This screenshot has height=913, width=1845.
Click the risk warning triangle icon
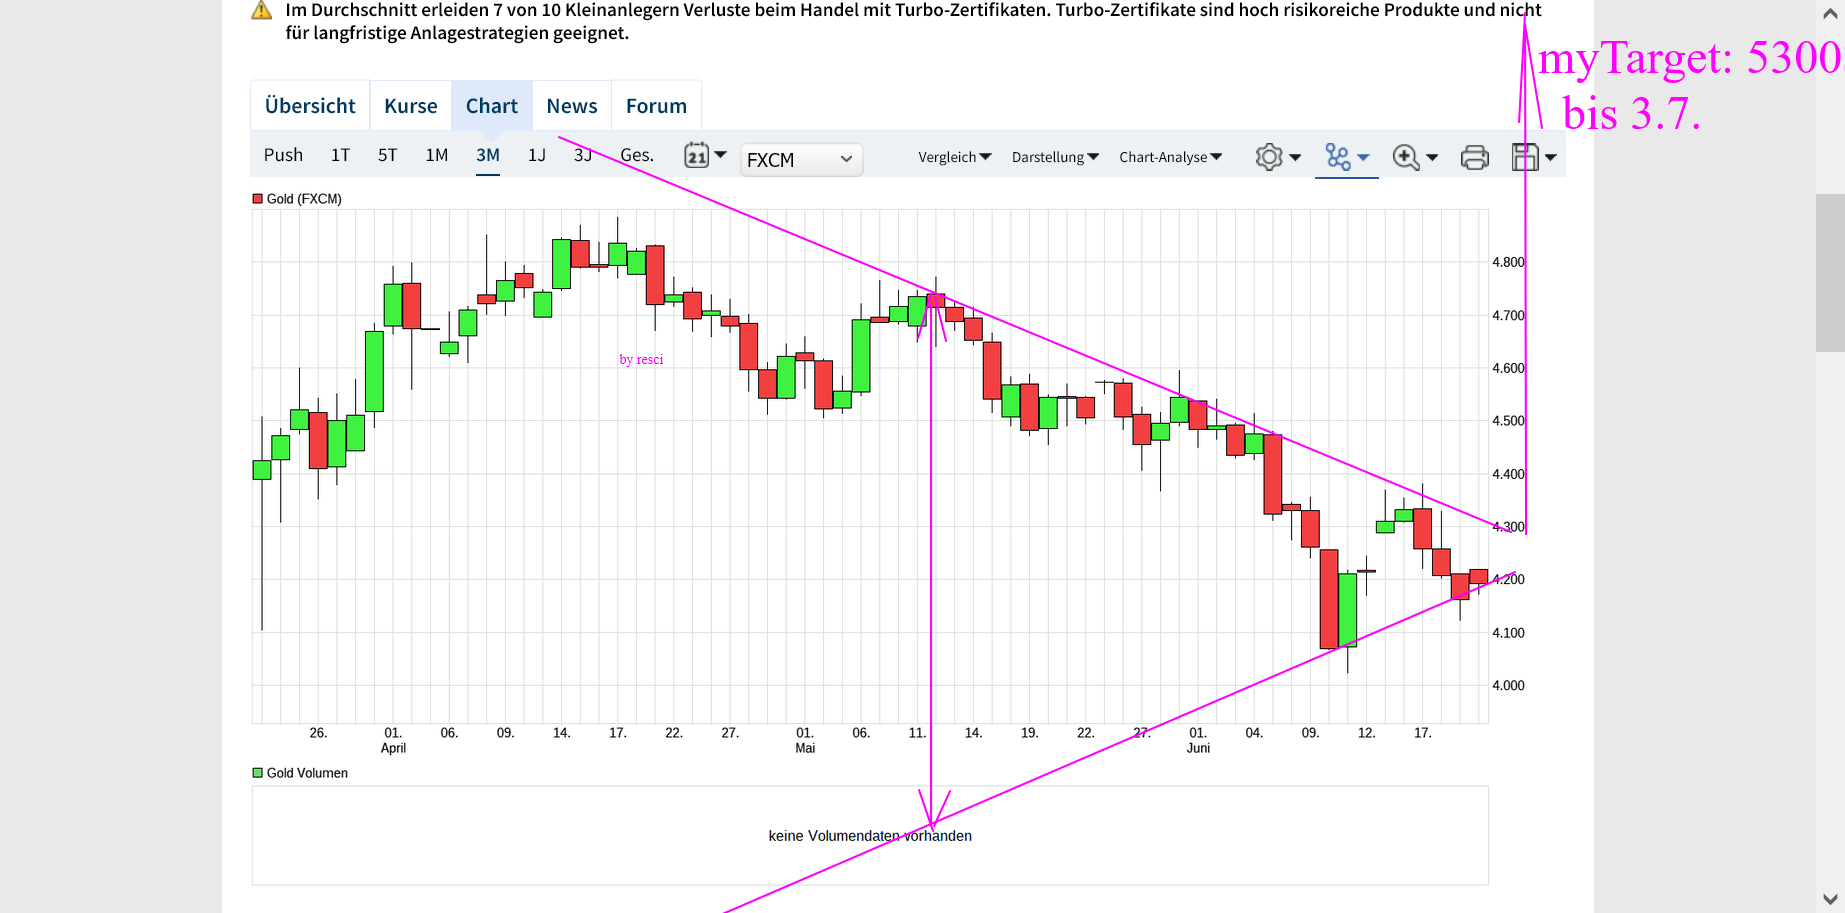[x=261, y=10]
